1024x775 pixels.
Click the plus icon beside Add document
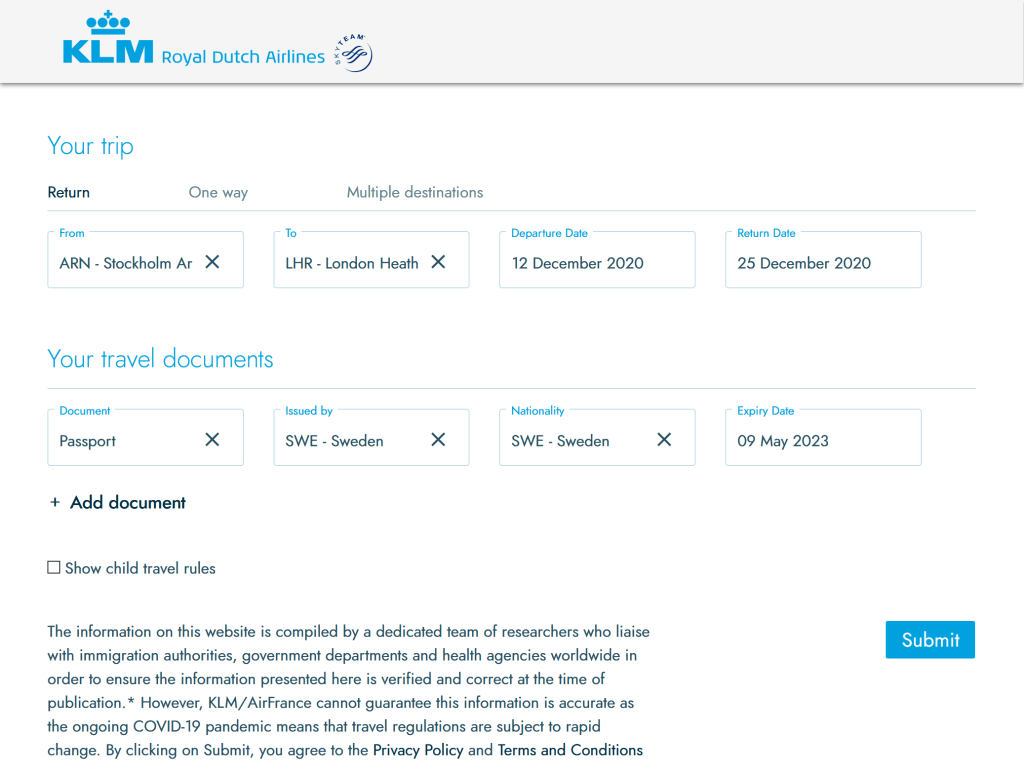[x=55, y=503]
